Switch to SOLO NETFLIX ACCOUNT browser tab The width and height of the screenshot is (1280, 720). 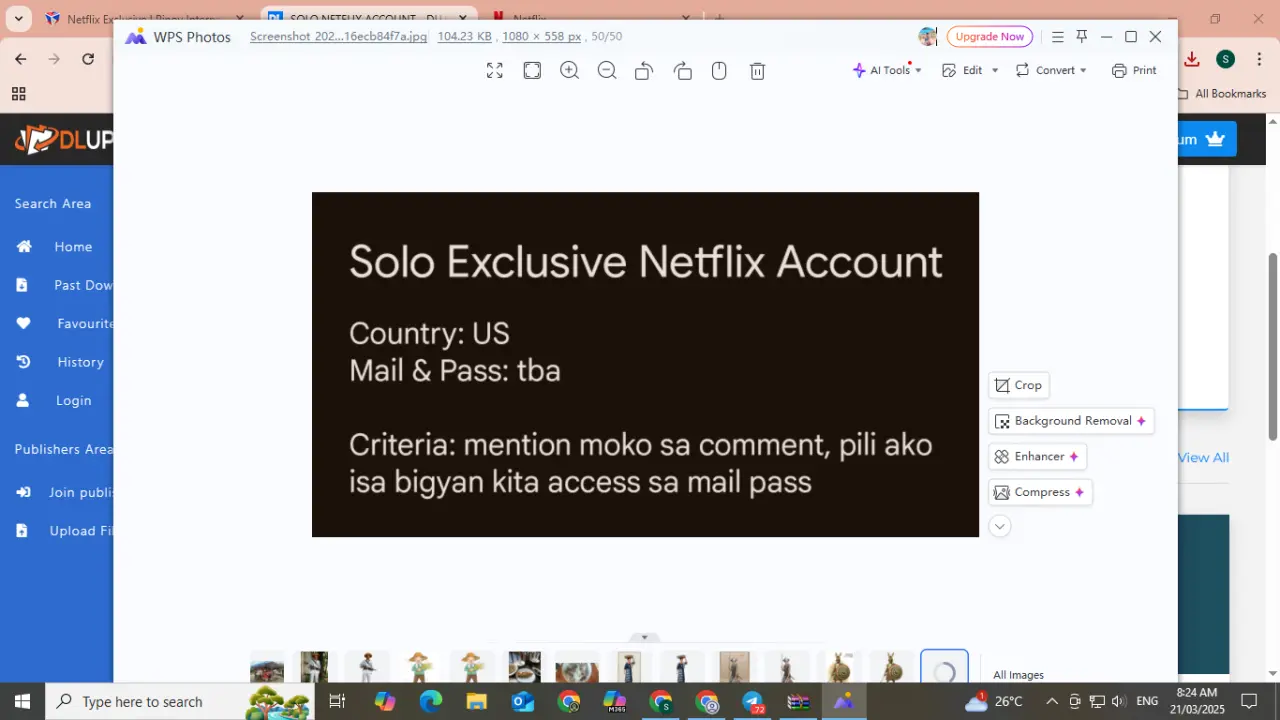point(368,18)
